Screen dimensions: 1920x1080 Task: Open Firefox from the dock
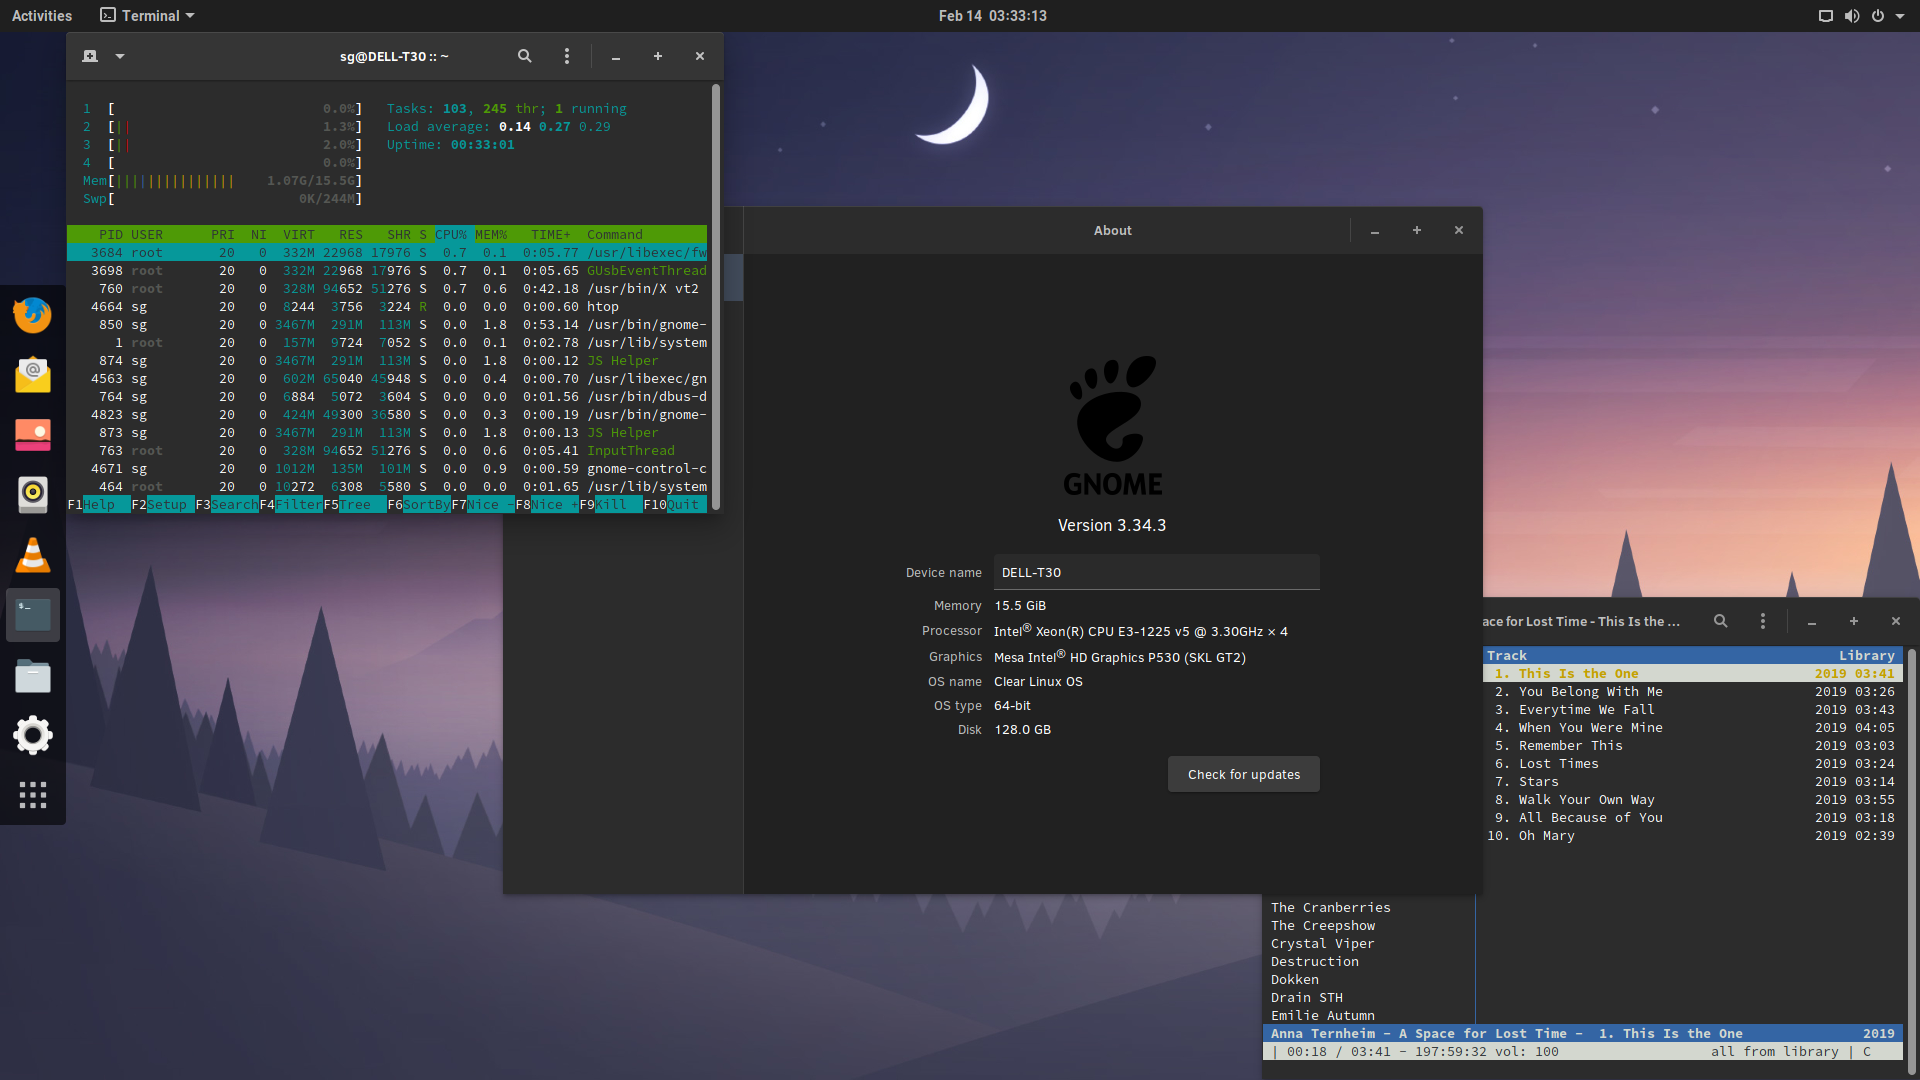coord(32,315)
